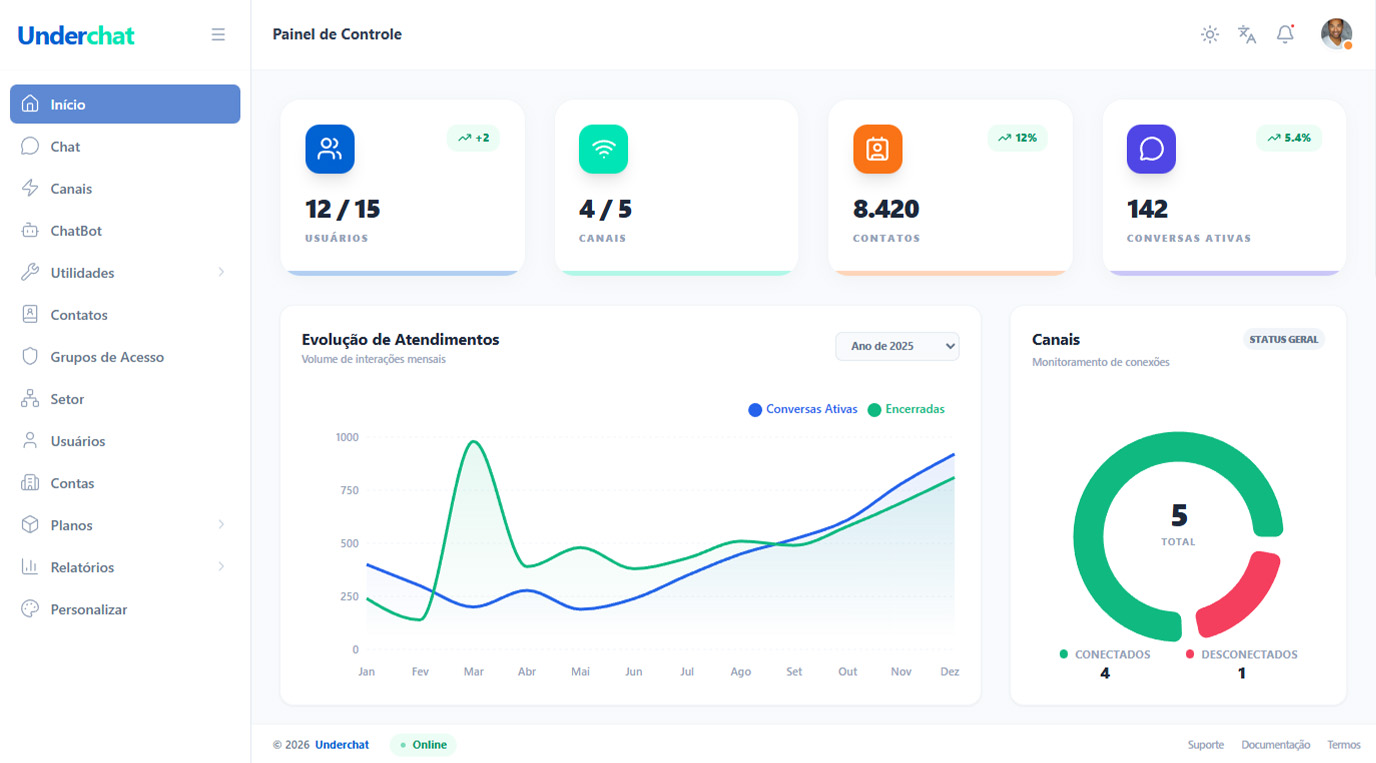
Task: Click the green wifi channels icon
Action: (603, 149)
